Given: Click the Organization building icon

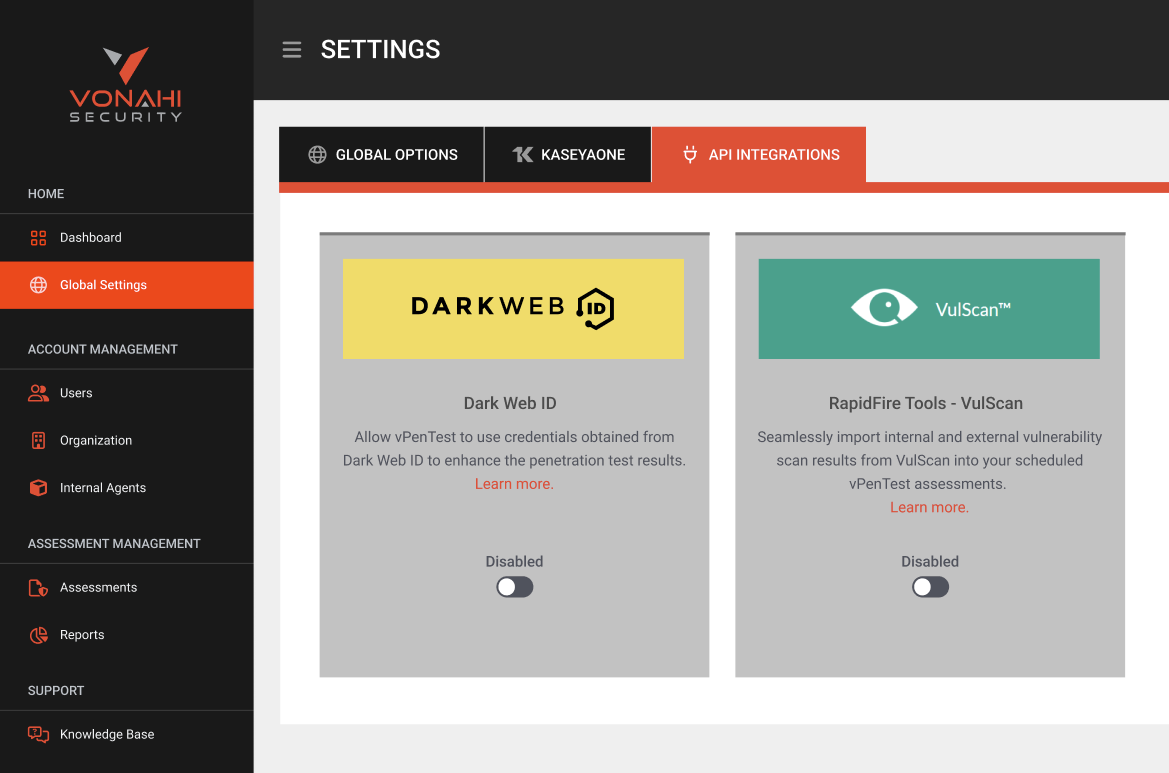Looking at the screenshot, I should [39, 440].
